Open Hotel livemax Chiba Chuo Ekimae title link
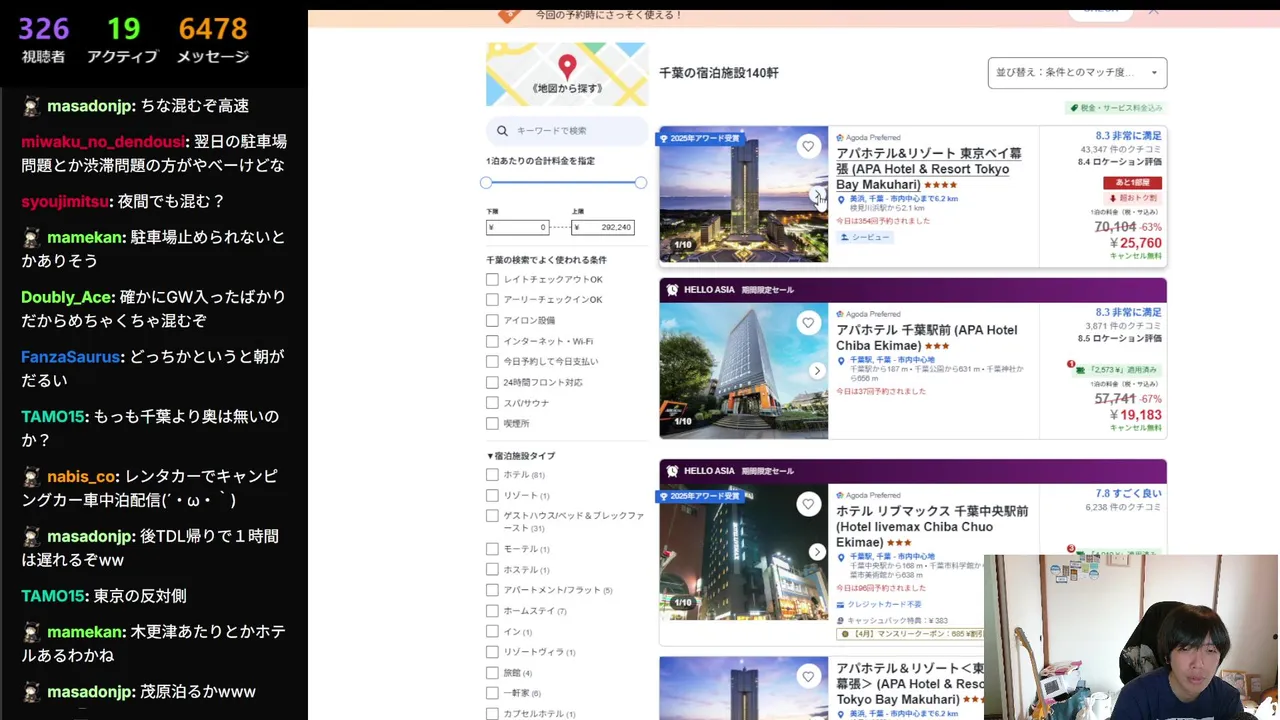This screenshot has height=720, width=1280. coord(932,527)
